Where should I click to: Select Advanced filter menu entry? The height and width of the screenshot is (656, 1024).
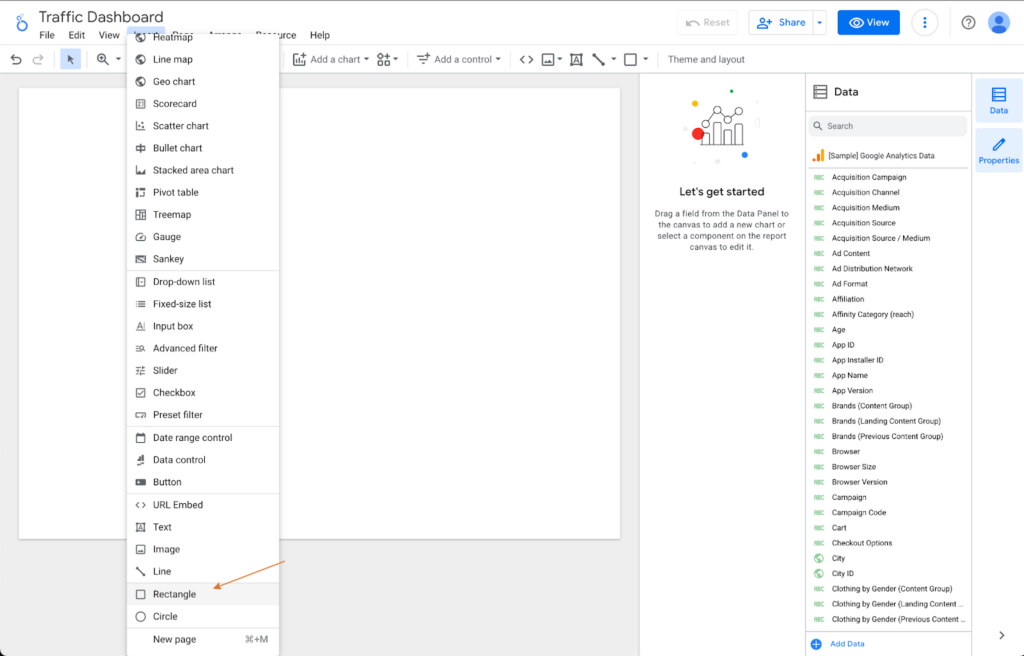[203, 348]
